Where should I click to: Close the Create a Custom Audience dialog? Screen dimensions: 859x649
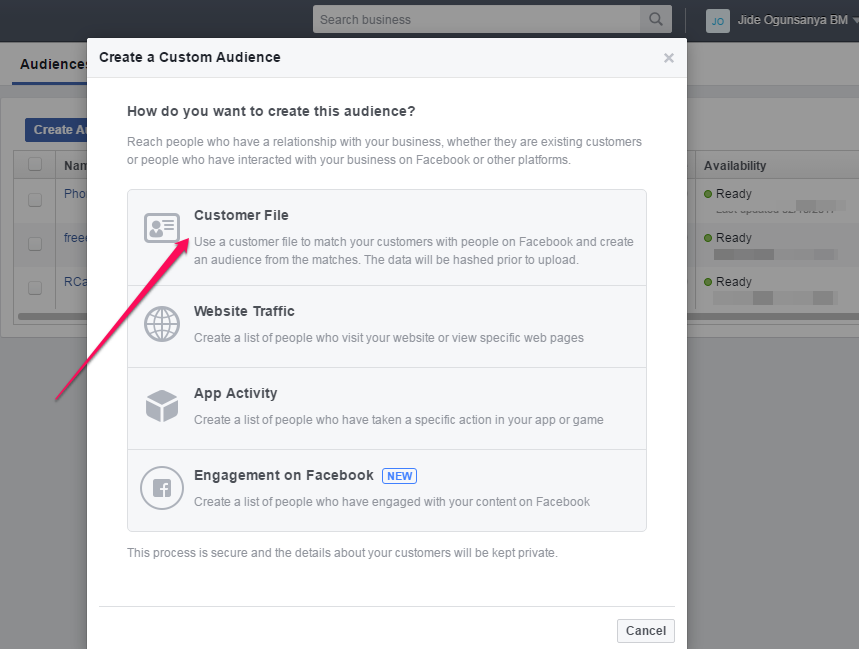[x=668, y=58]
